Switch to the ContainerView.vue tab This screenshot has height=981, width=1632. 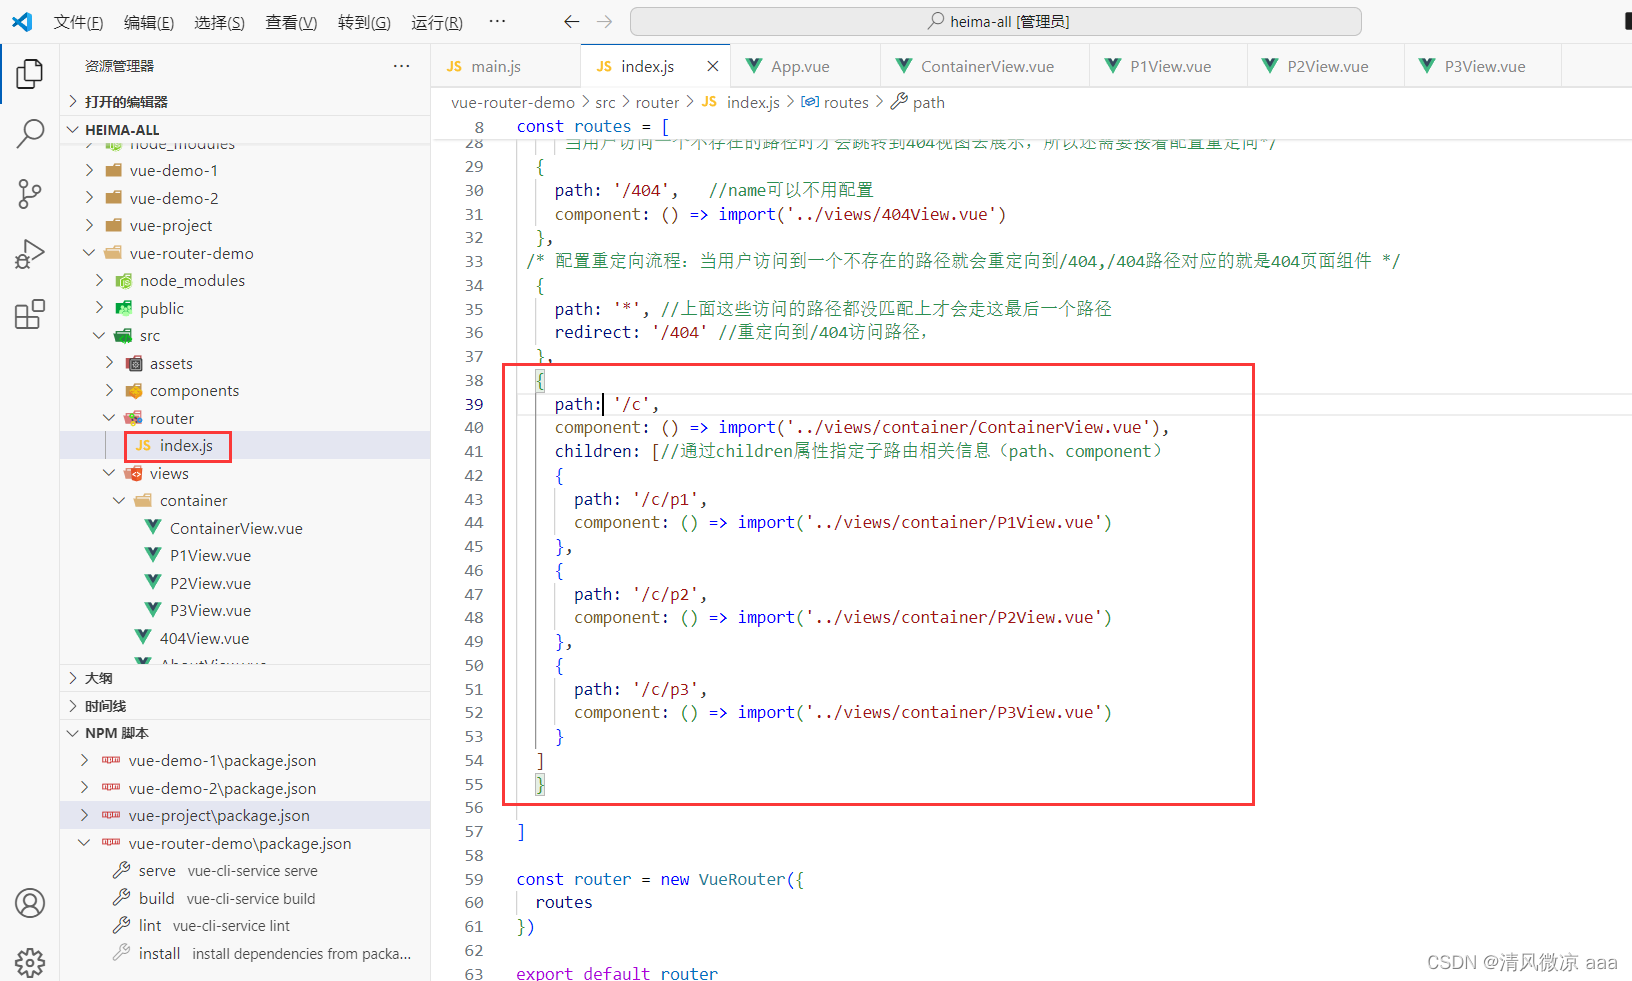tap(986, 66)
